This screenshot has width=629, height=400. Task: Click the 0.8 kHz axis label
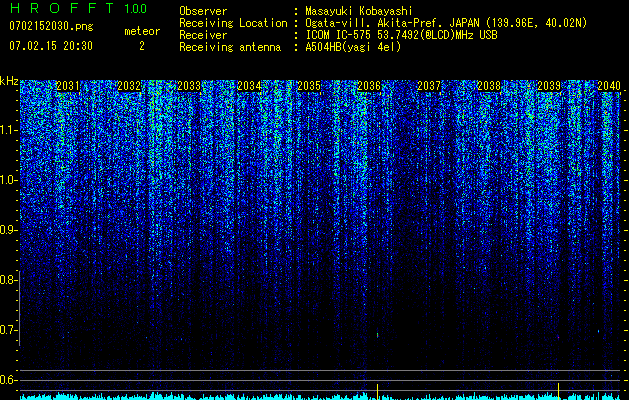point(8,280)
